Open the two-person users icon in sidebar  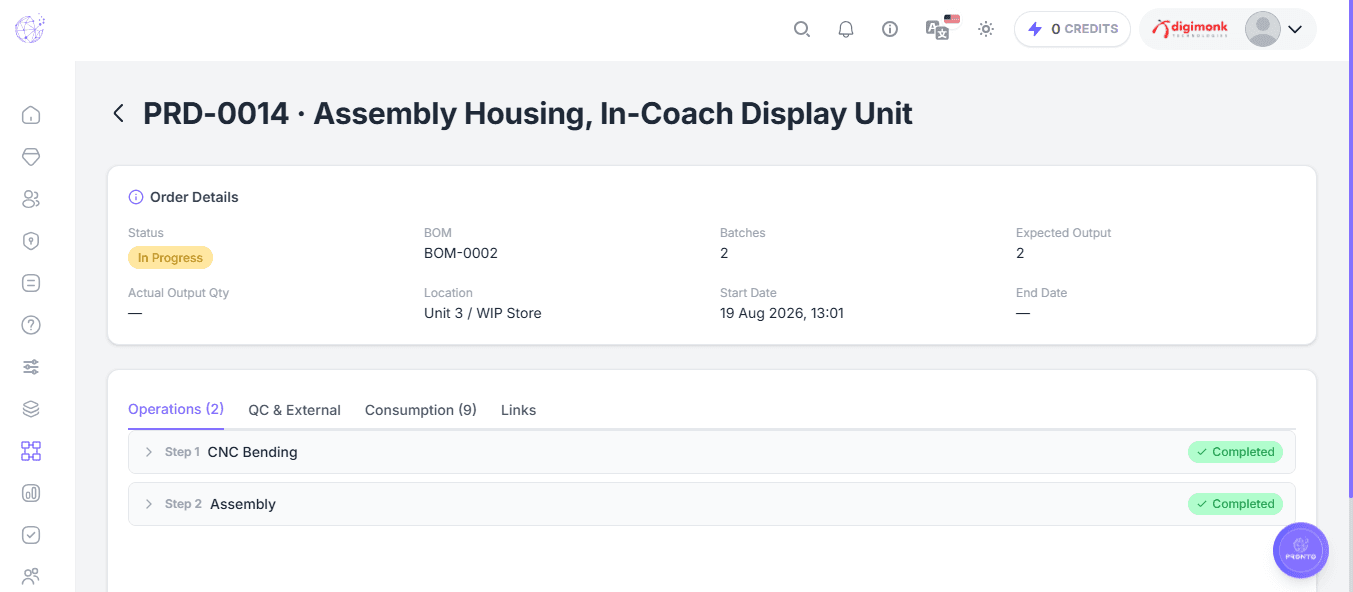[31, 199]
